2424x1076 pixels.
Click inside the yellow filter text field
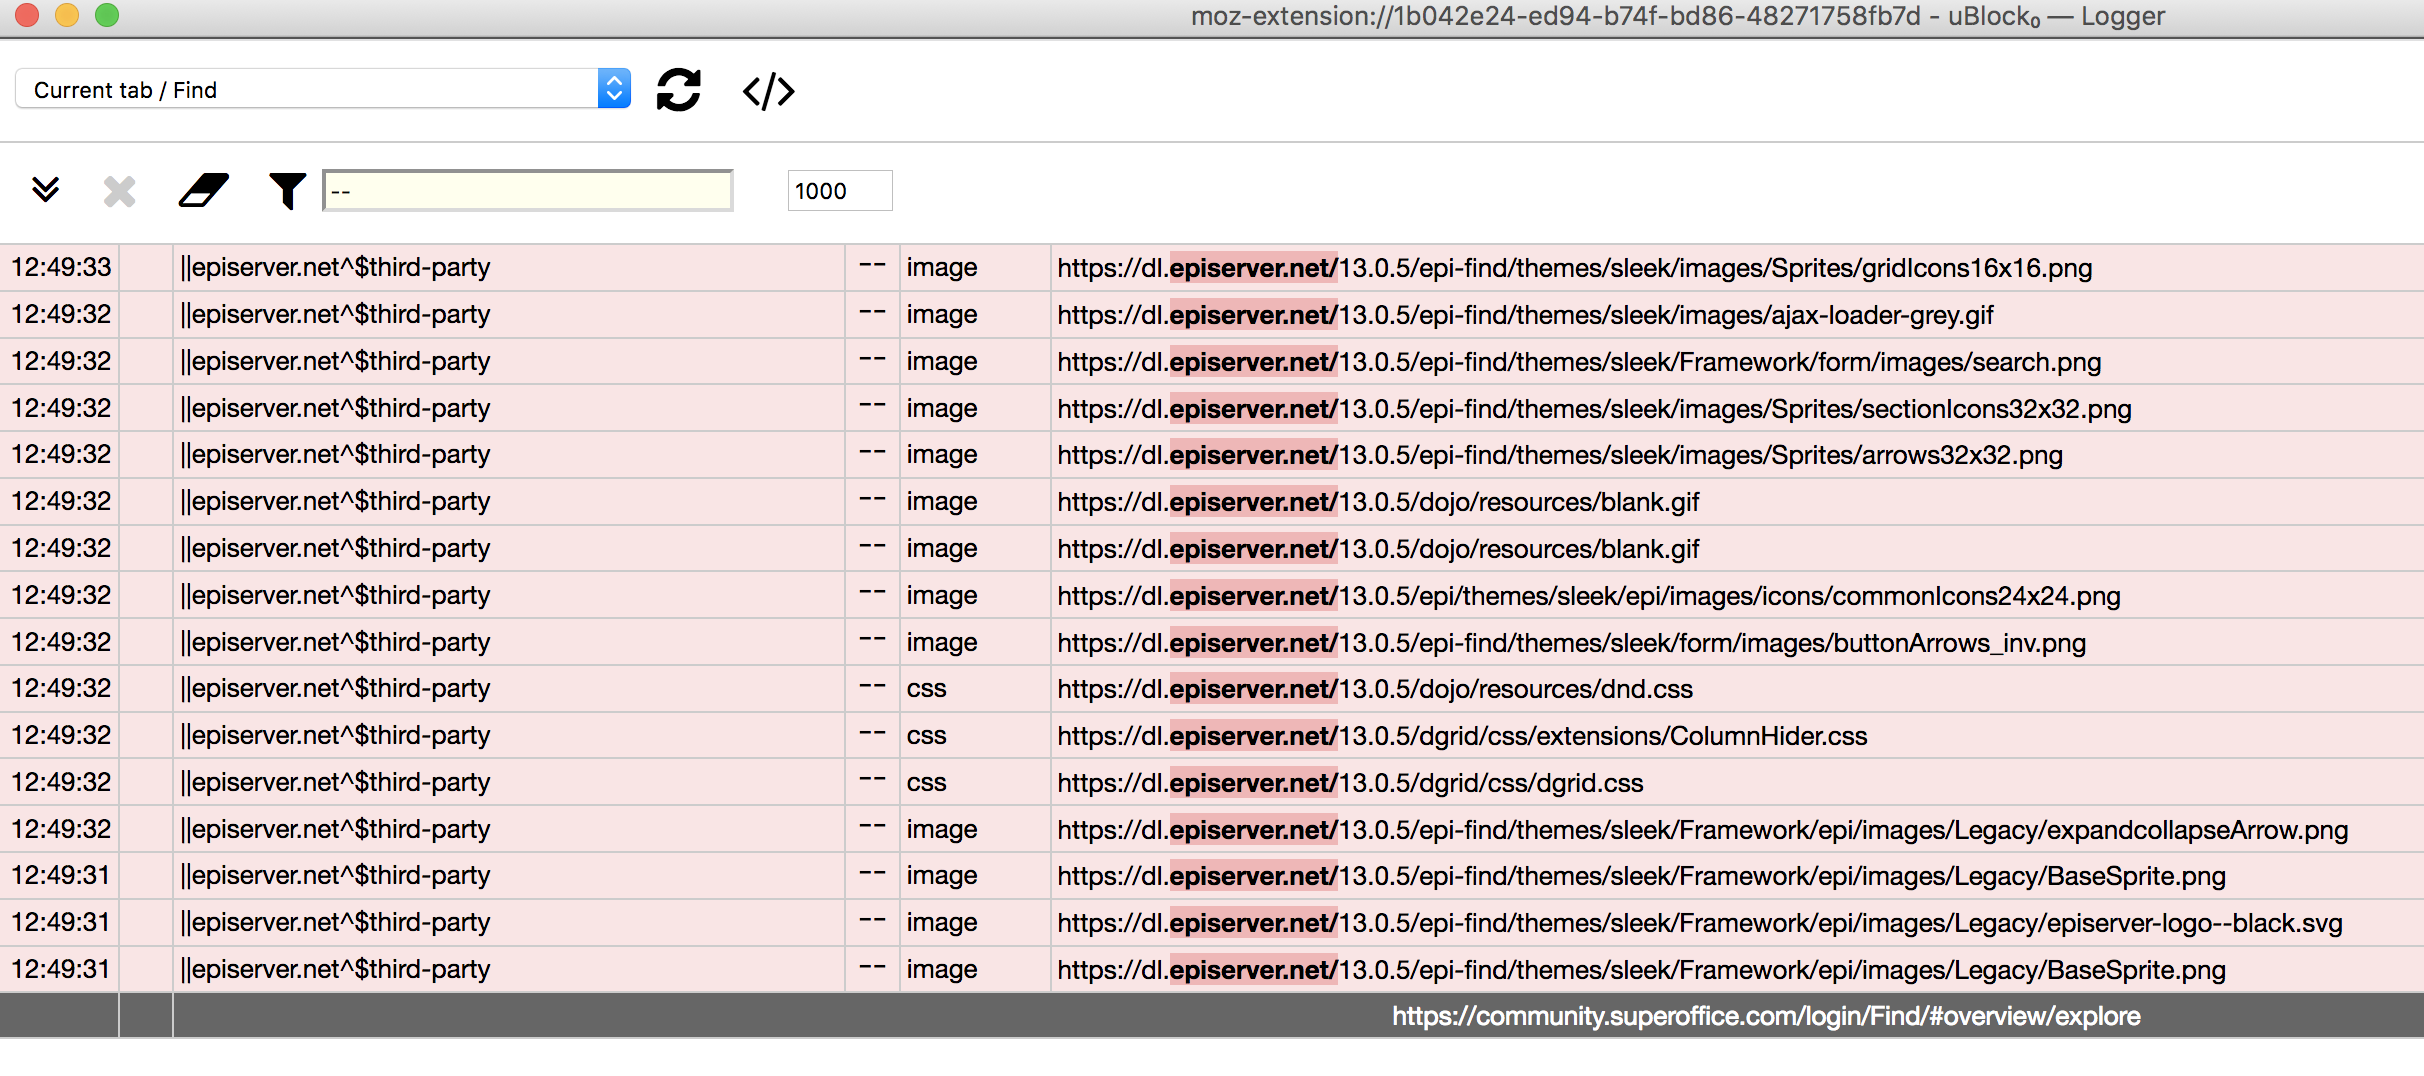click(527, 190)
